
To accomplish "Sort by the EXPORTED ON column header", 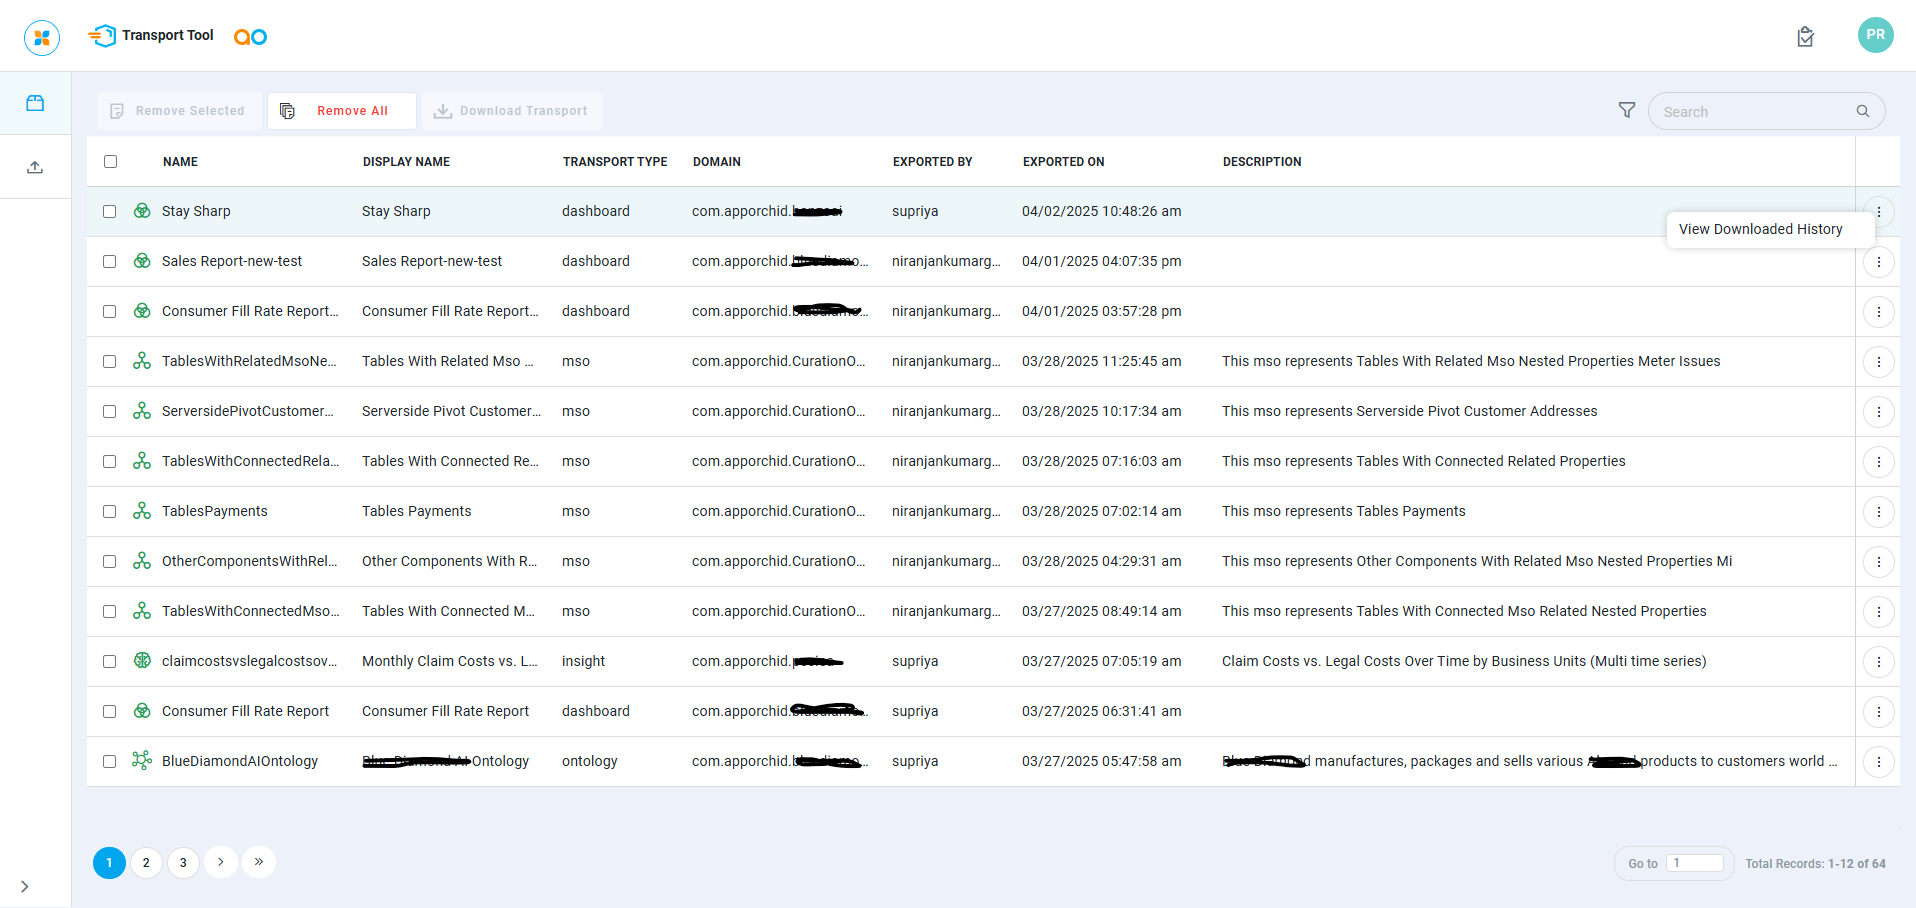I will click(x=1063, y=162).
